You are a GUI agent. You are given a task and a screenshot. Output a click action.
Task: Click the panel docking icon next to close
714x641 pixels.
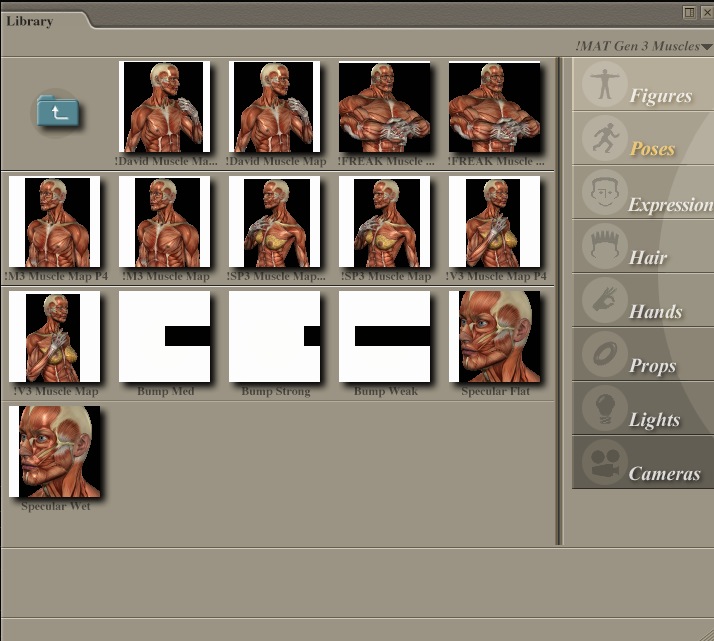[x=689, y=12]
